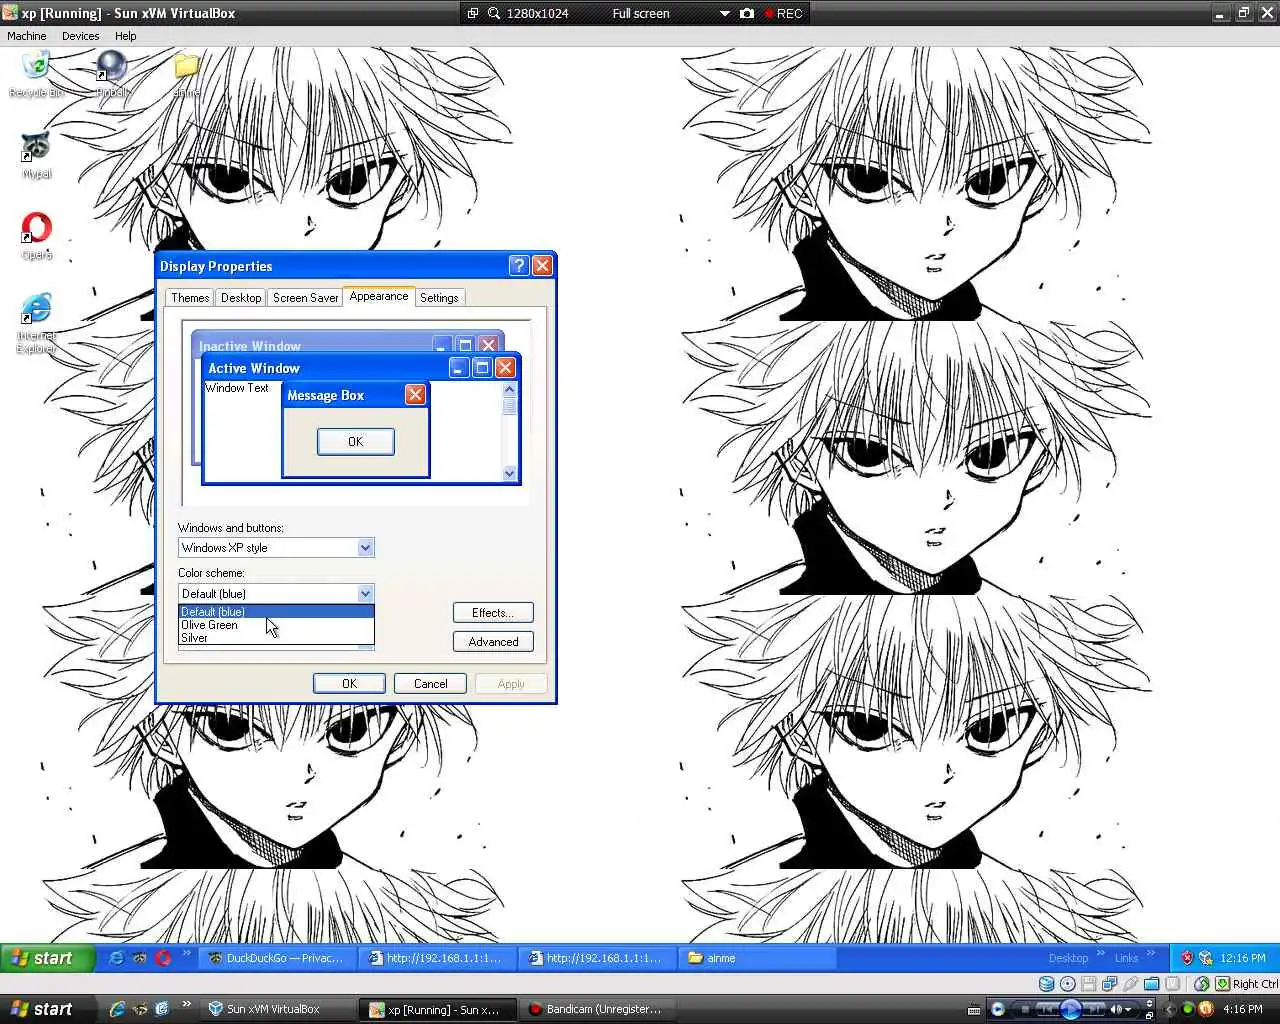1280x1024 pixels.
Task: Click VirtualBox CD/DVD status icon
Action: pyautogui.click(x=1068, y=984)
